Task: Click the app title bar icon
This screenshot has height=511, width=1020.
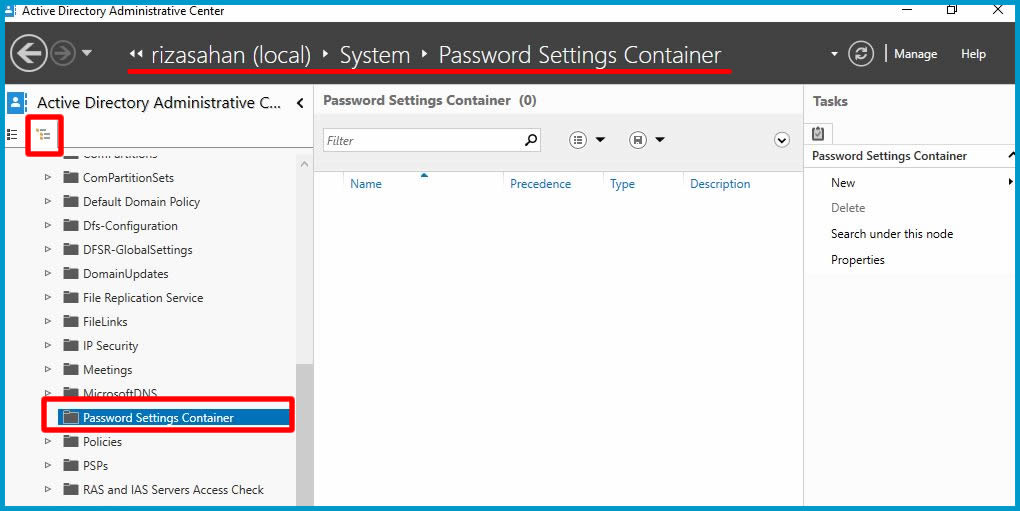Action: pos(11,10)
